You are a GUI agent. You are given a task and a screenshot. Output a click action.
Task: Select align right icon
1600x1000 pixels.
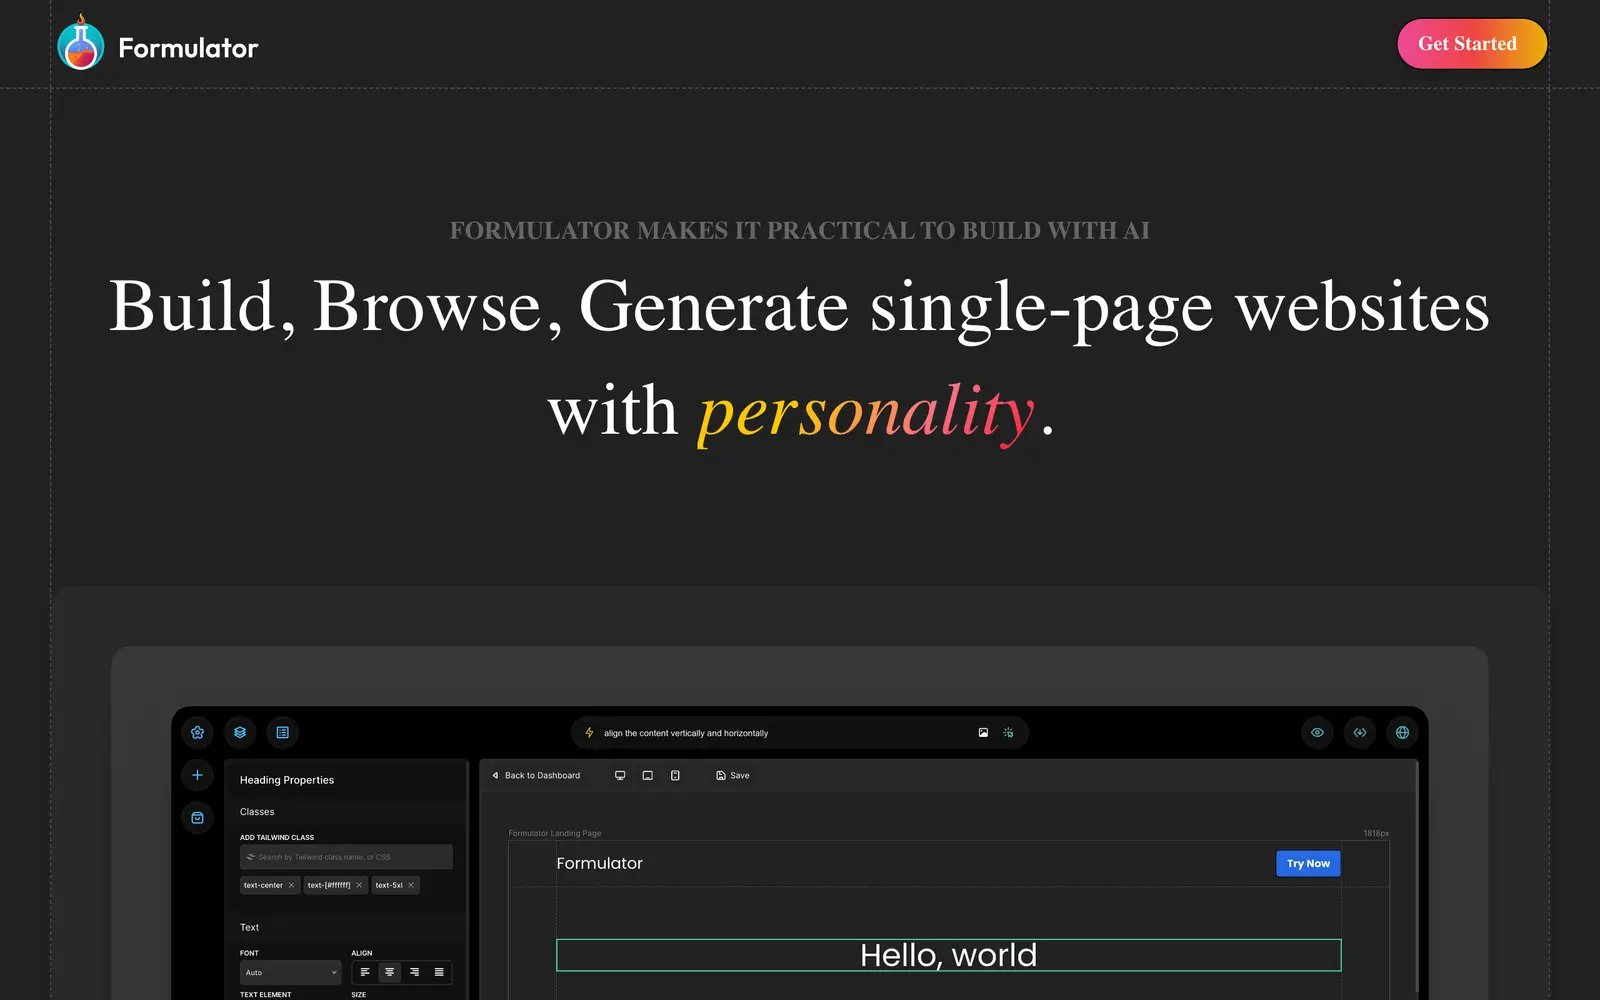point(414,972)
